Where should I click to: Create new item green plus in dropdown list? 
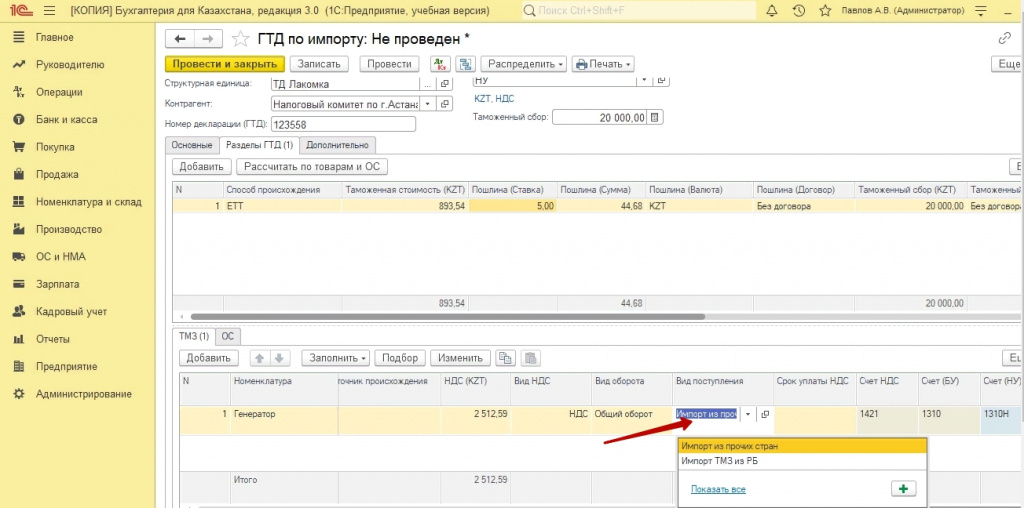904,489
